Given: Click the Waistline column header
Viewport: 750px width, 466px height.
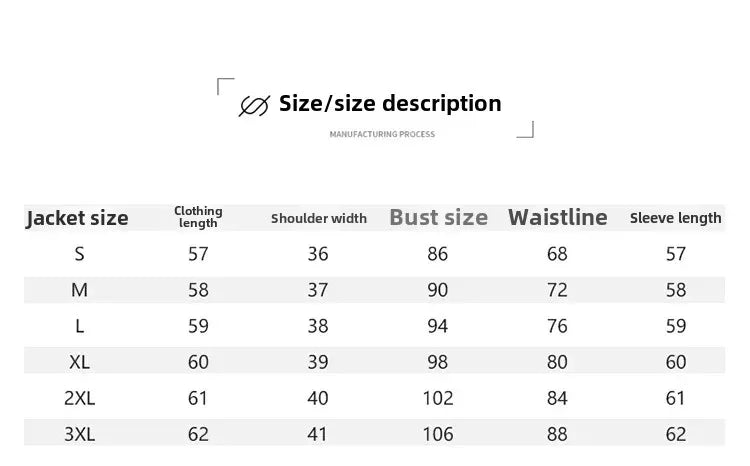Looking at the screenshot, I should (x=557, y=217).
